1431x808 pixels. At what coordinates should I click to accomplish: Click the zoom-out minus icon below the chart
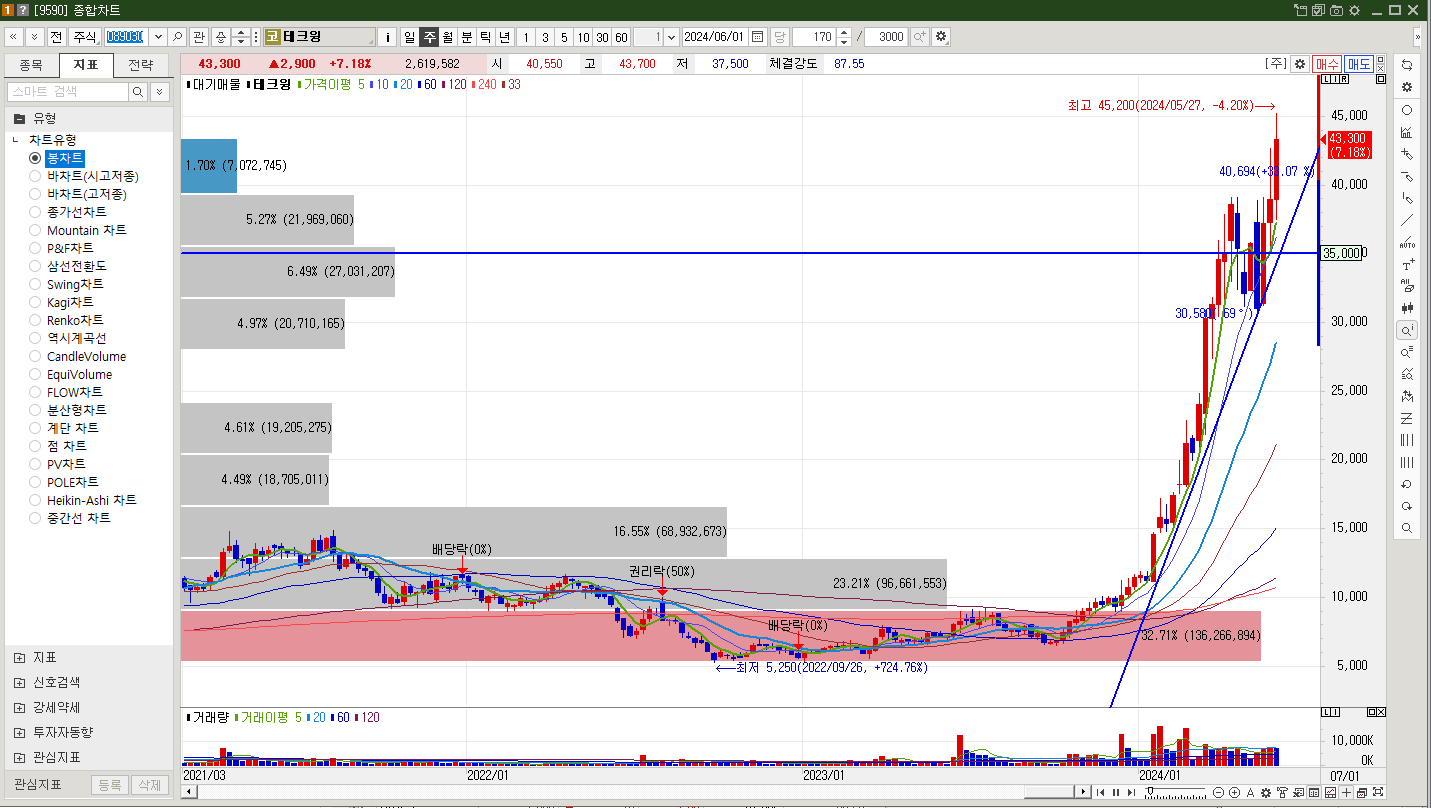click(1218, 792)
